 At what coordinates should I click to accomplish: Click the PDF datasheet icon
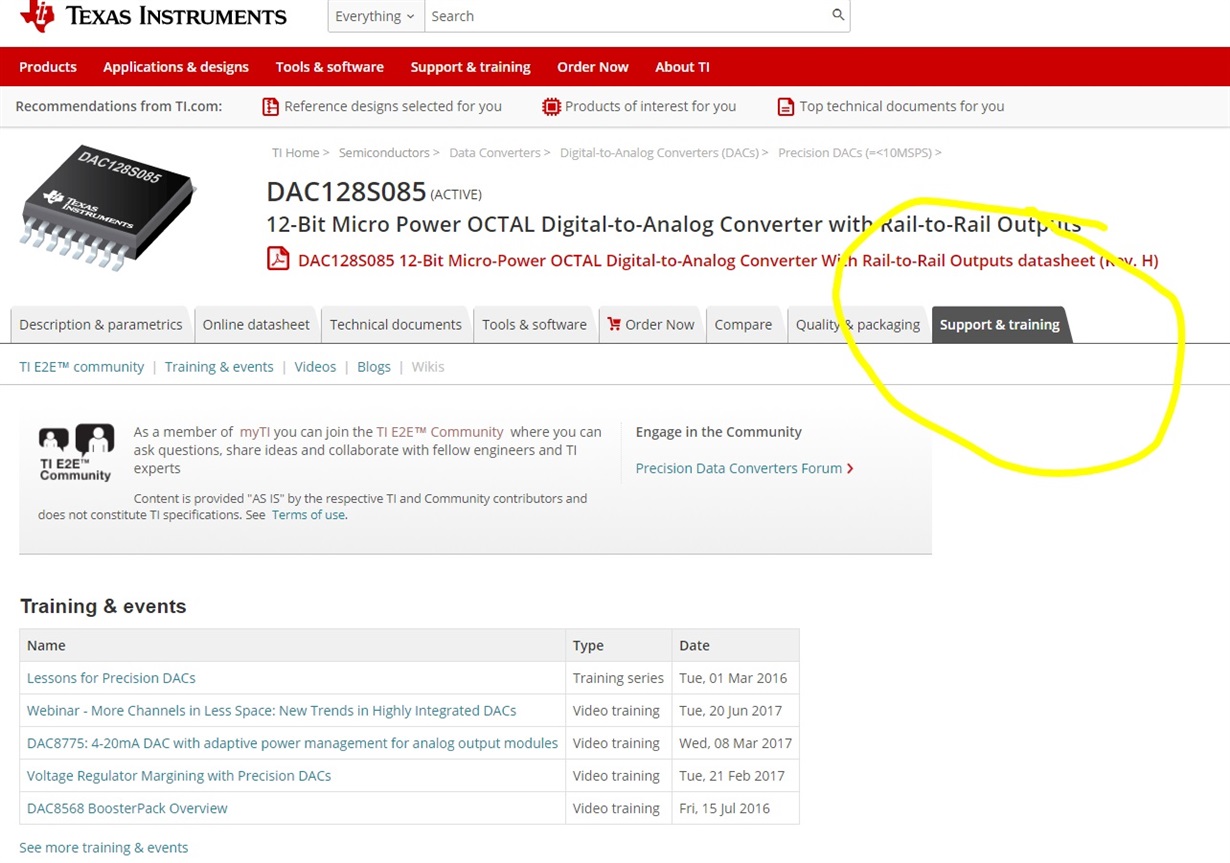click(x=278, y=259)
